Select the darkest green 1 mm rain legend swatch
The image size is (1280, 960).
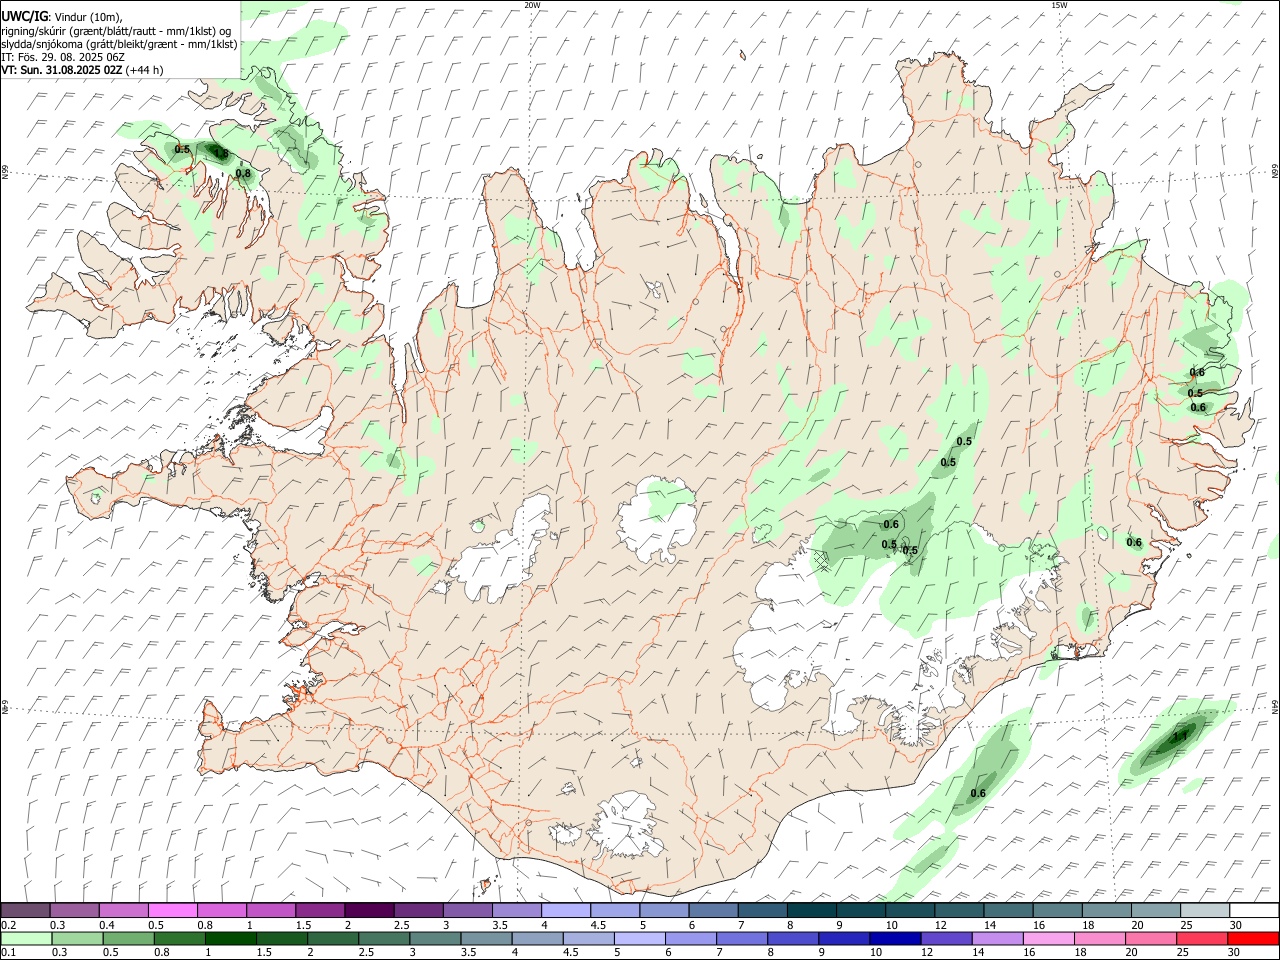pyautogui.click(x=230, y=938)
